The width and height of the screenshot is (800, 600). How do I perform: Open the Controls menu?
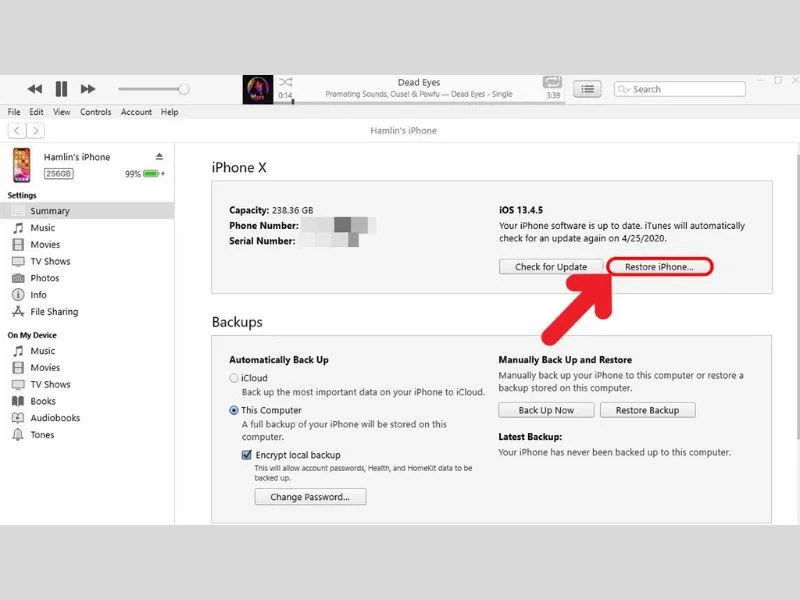(x=95, y=112)
